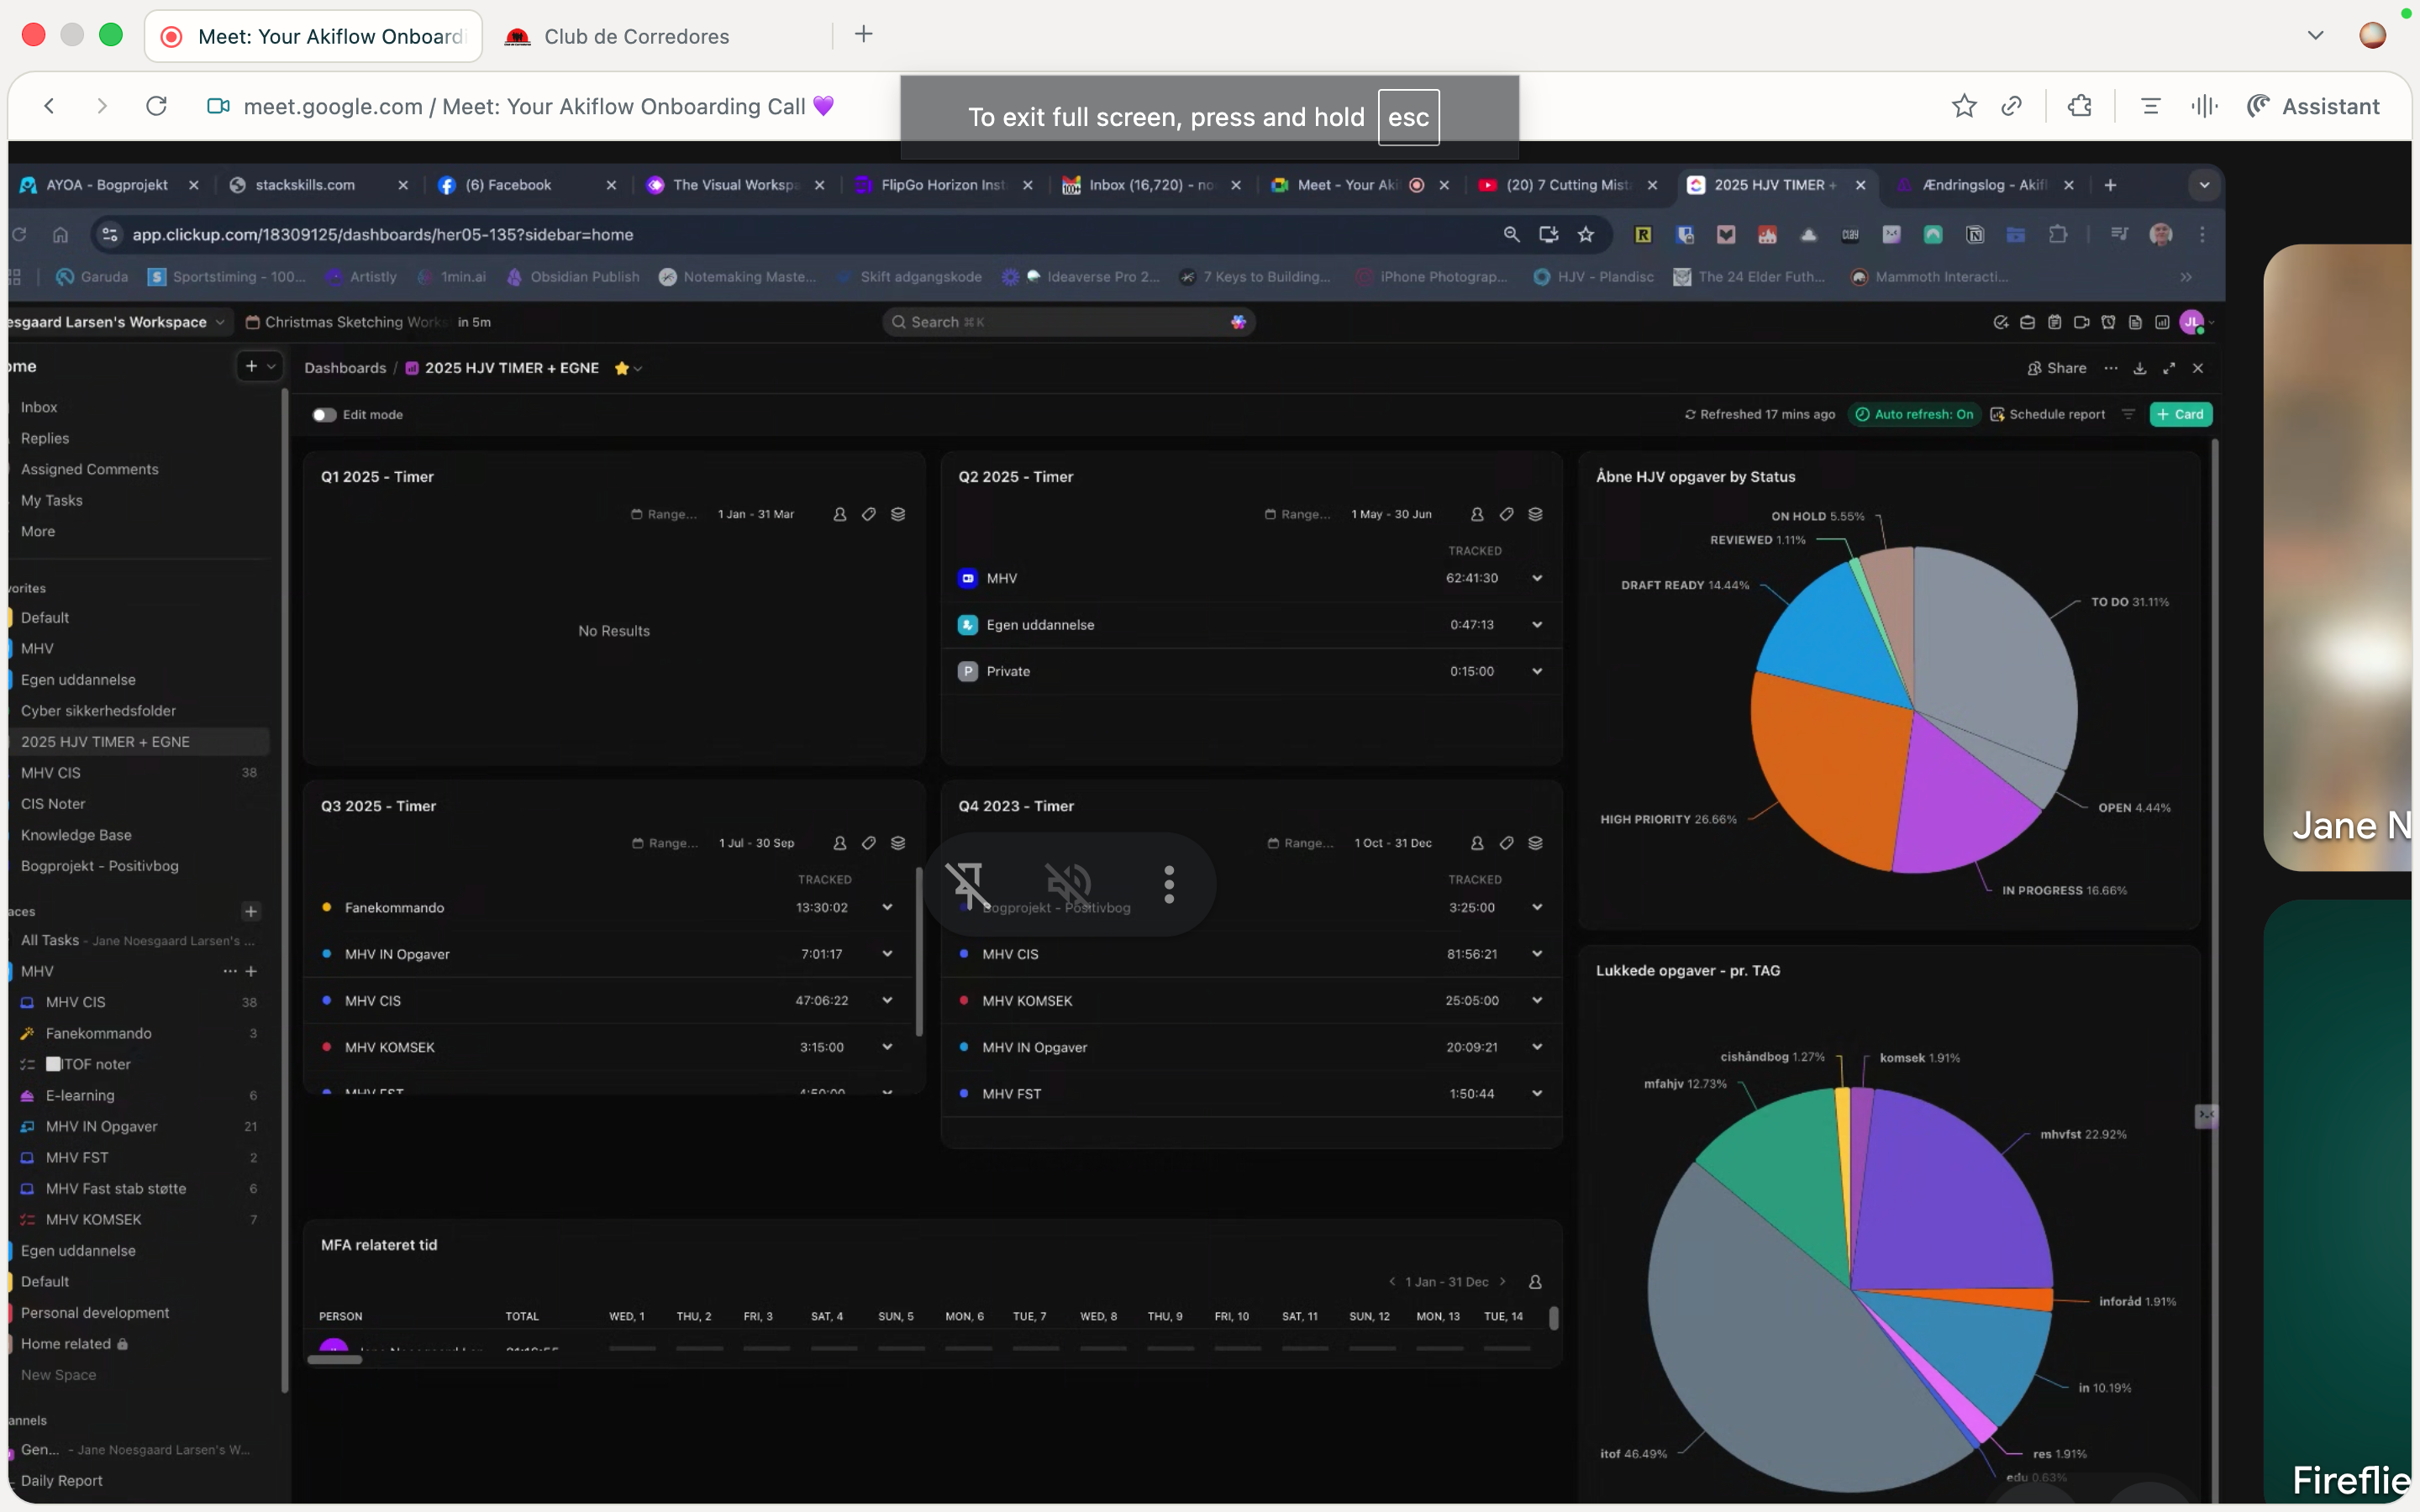The width and height of the screenshot is (2420, 1512).
Task: Click the ClickUp Search field
Action: tap(1068, 322)
